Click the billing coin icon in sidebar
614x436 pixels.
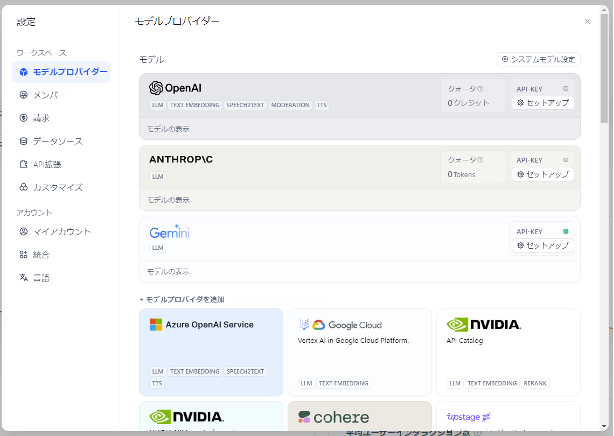[x=23, y=118]
